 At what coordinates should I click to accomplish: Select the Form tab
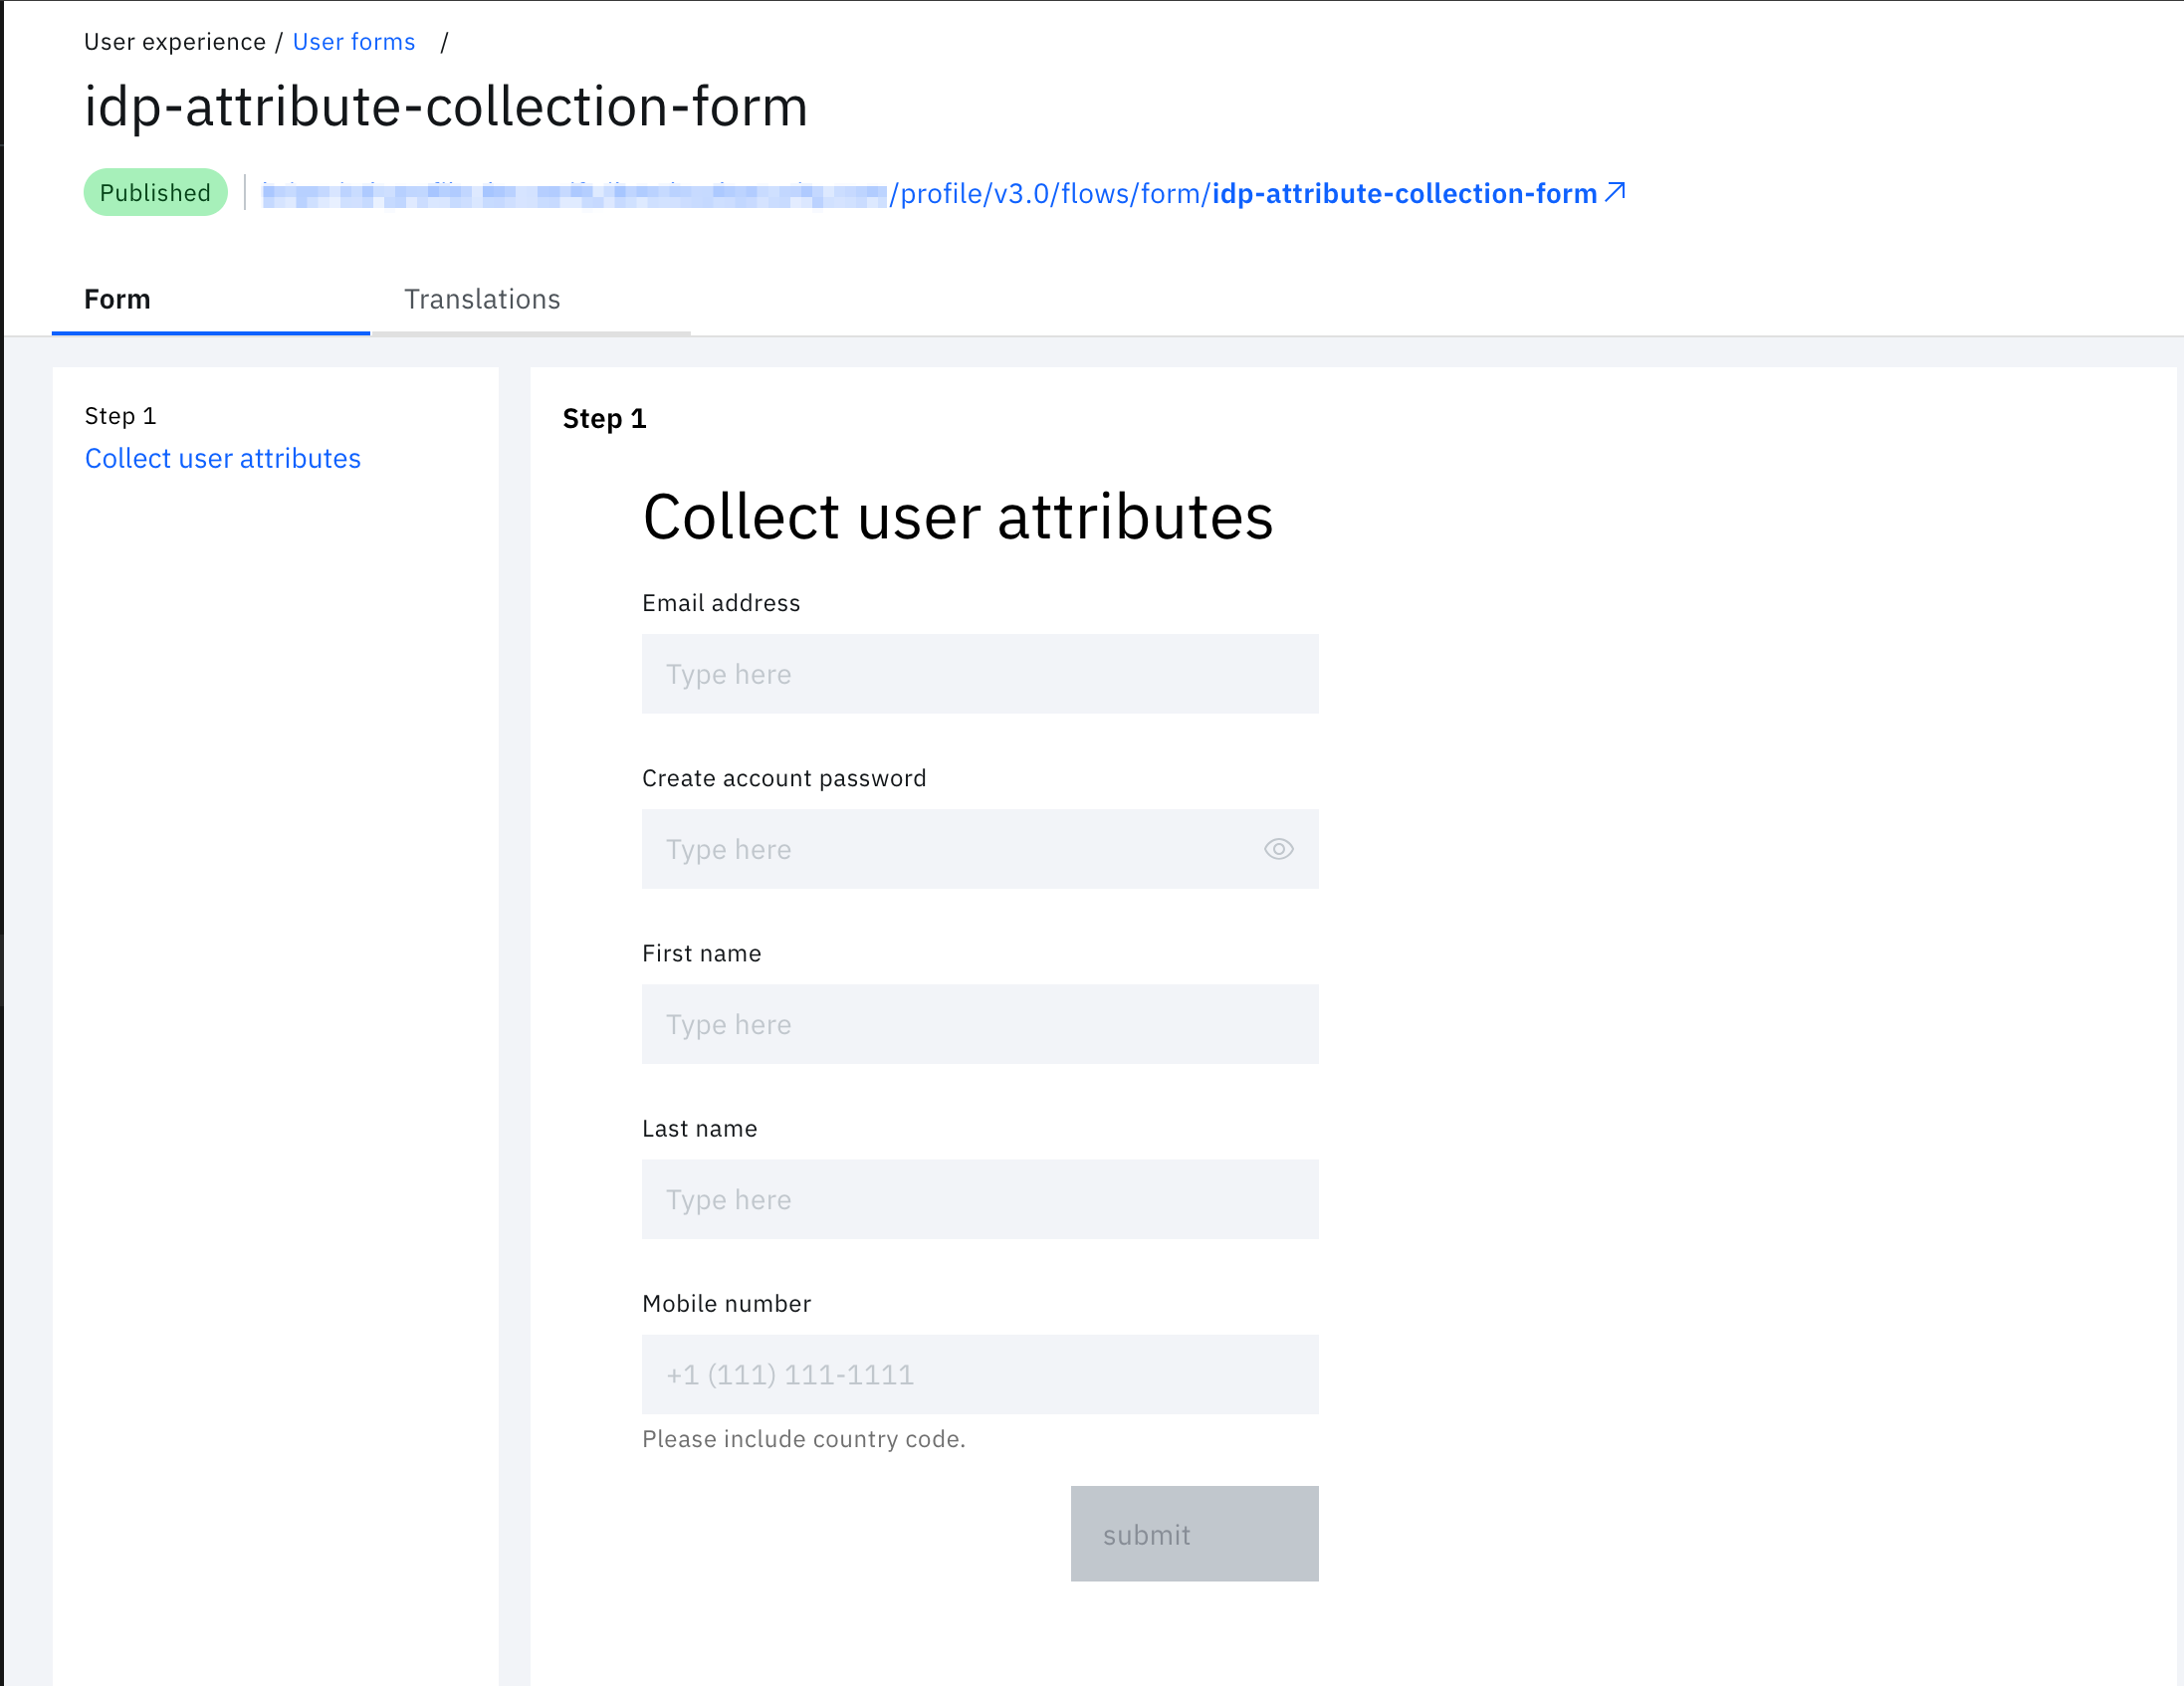click(117, 299)
